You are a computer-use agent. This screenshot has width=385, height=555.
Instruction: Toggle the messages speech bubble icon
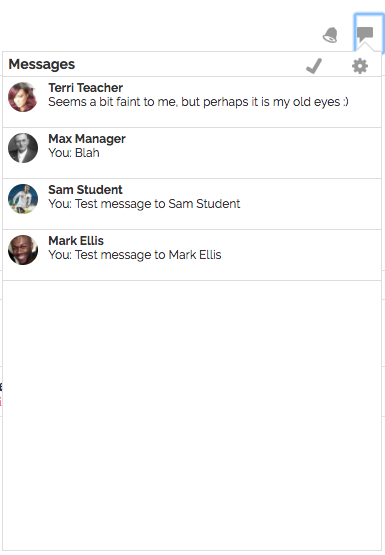[365, 34]
